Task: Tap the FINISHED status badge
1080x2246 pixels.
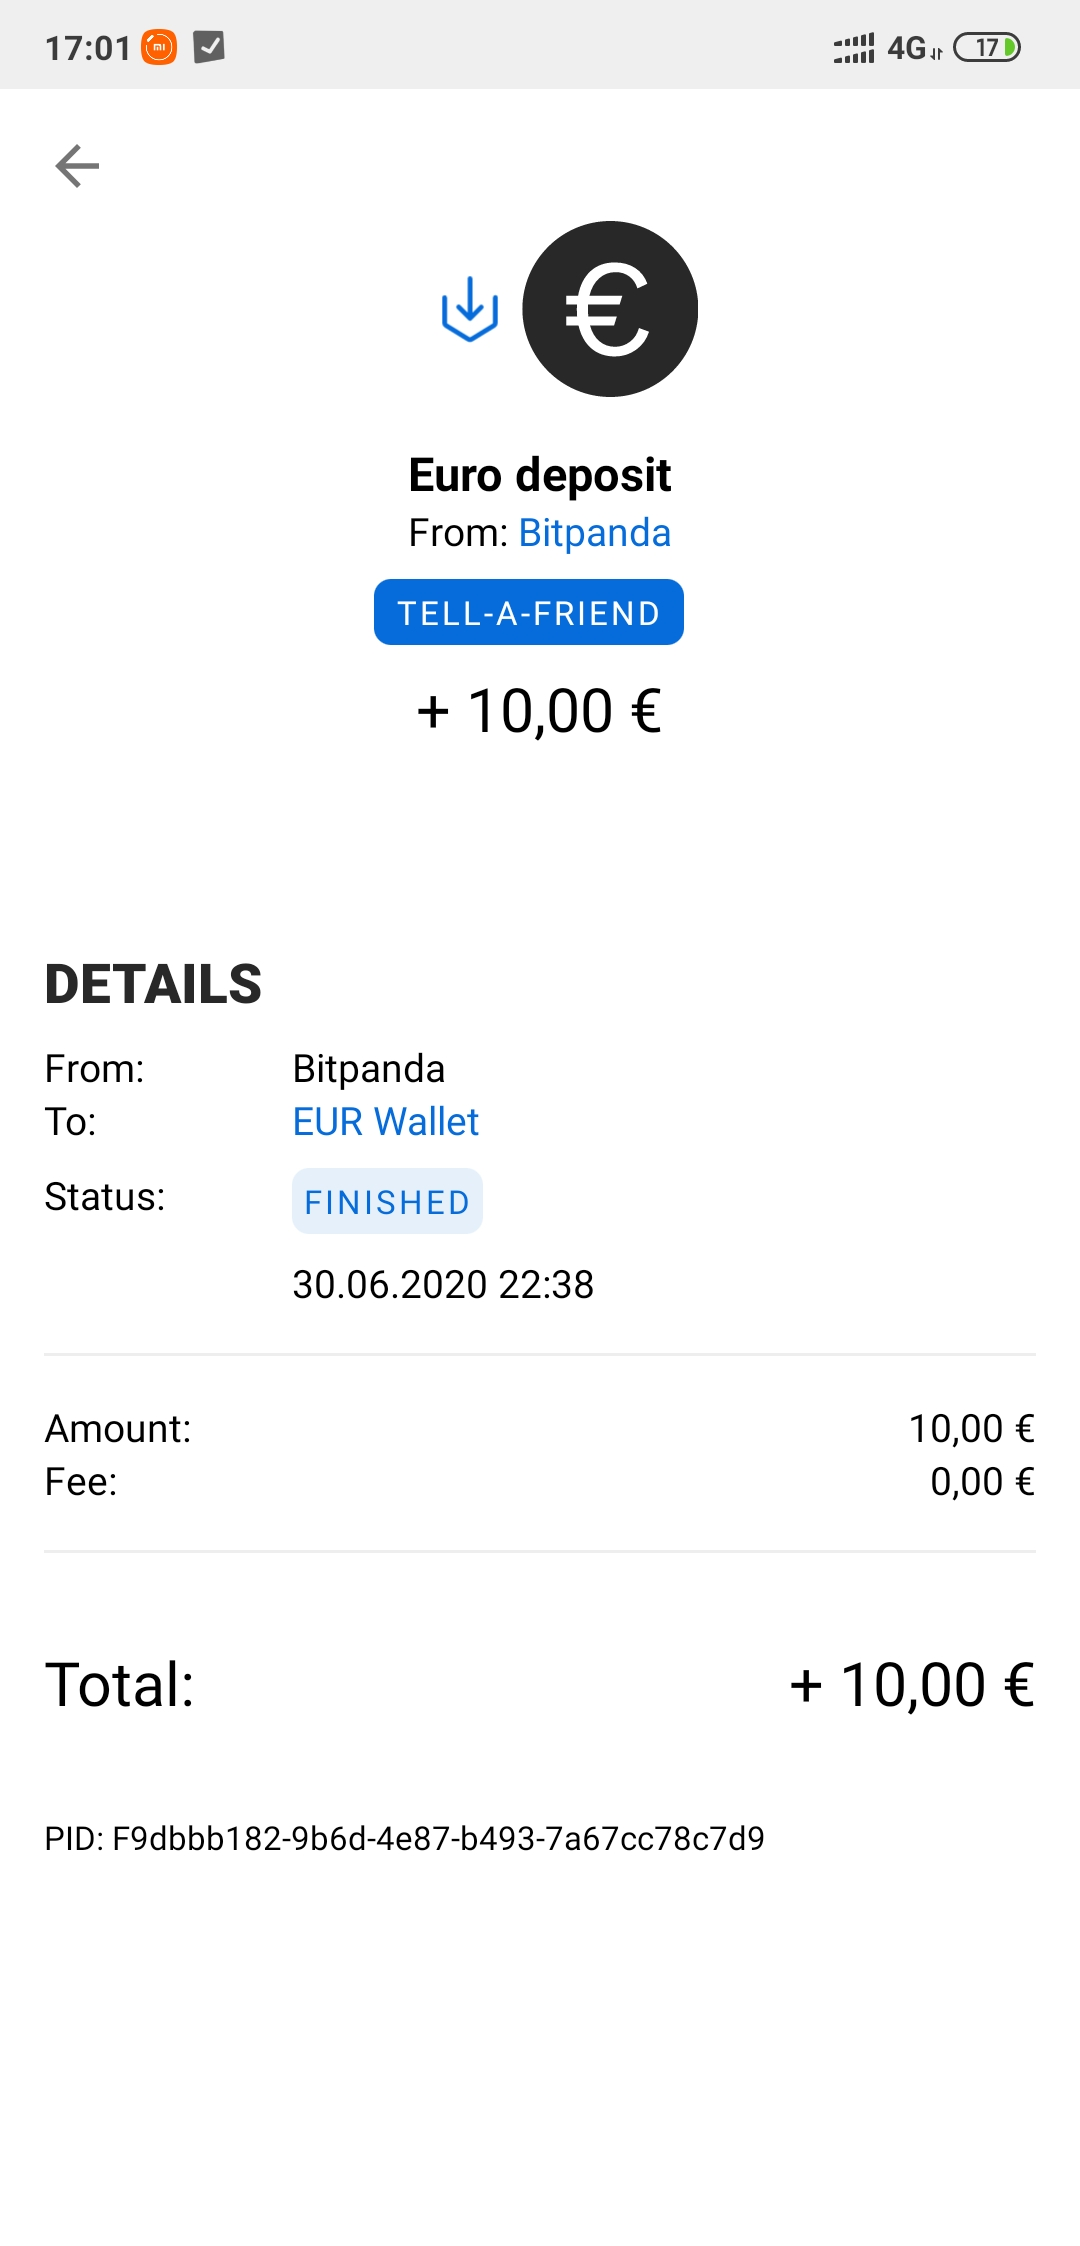Action: pos(387,1201)
